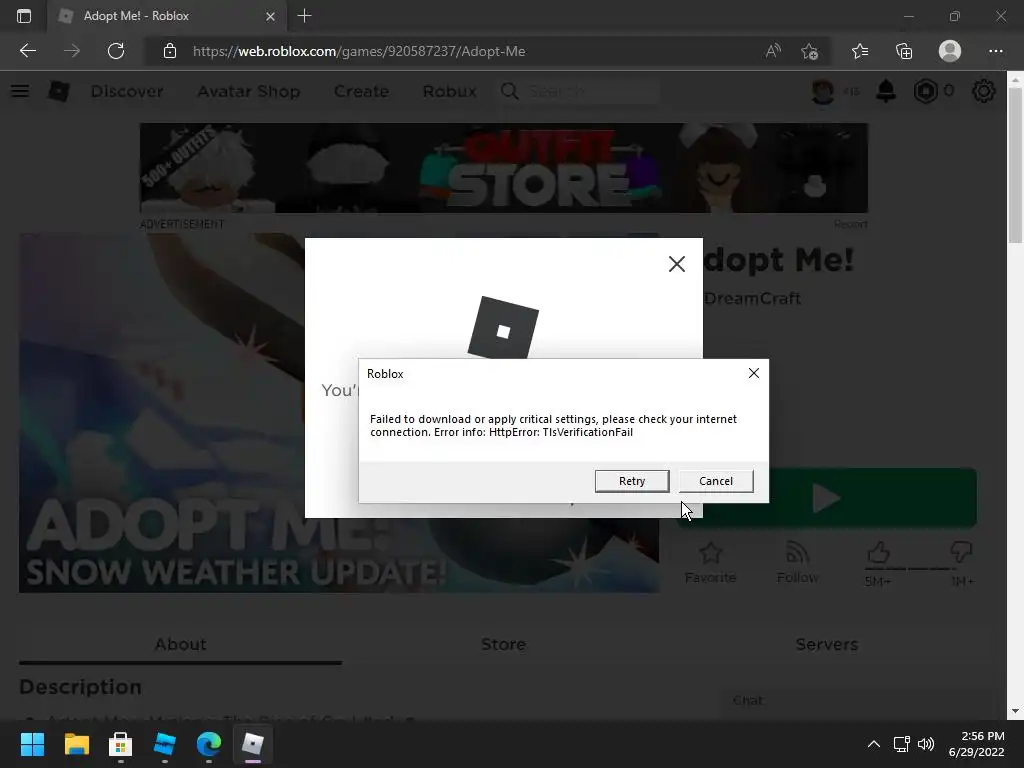Go back to the previous browser page
1024x768 pixels.
click(27, 51)
